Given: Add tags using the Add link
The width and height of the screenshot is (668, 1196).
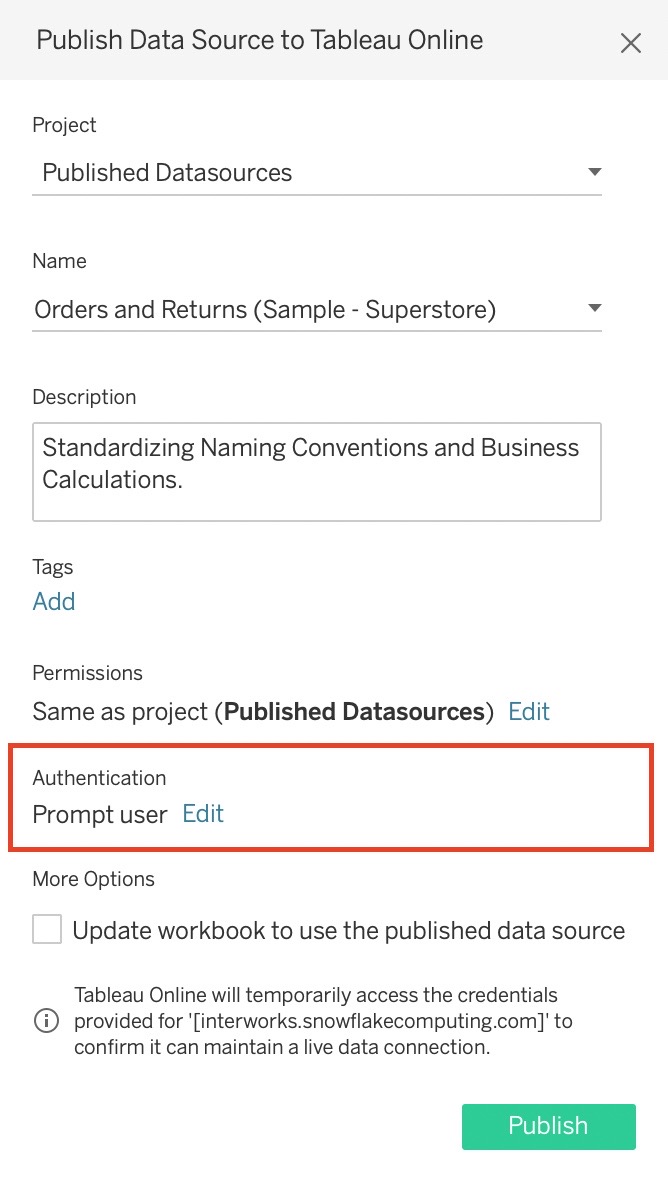Looking at the screenshot, I should pos(53,602).
